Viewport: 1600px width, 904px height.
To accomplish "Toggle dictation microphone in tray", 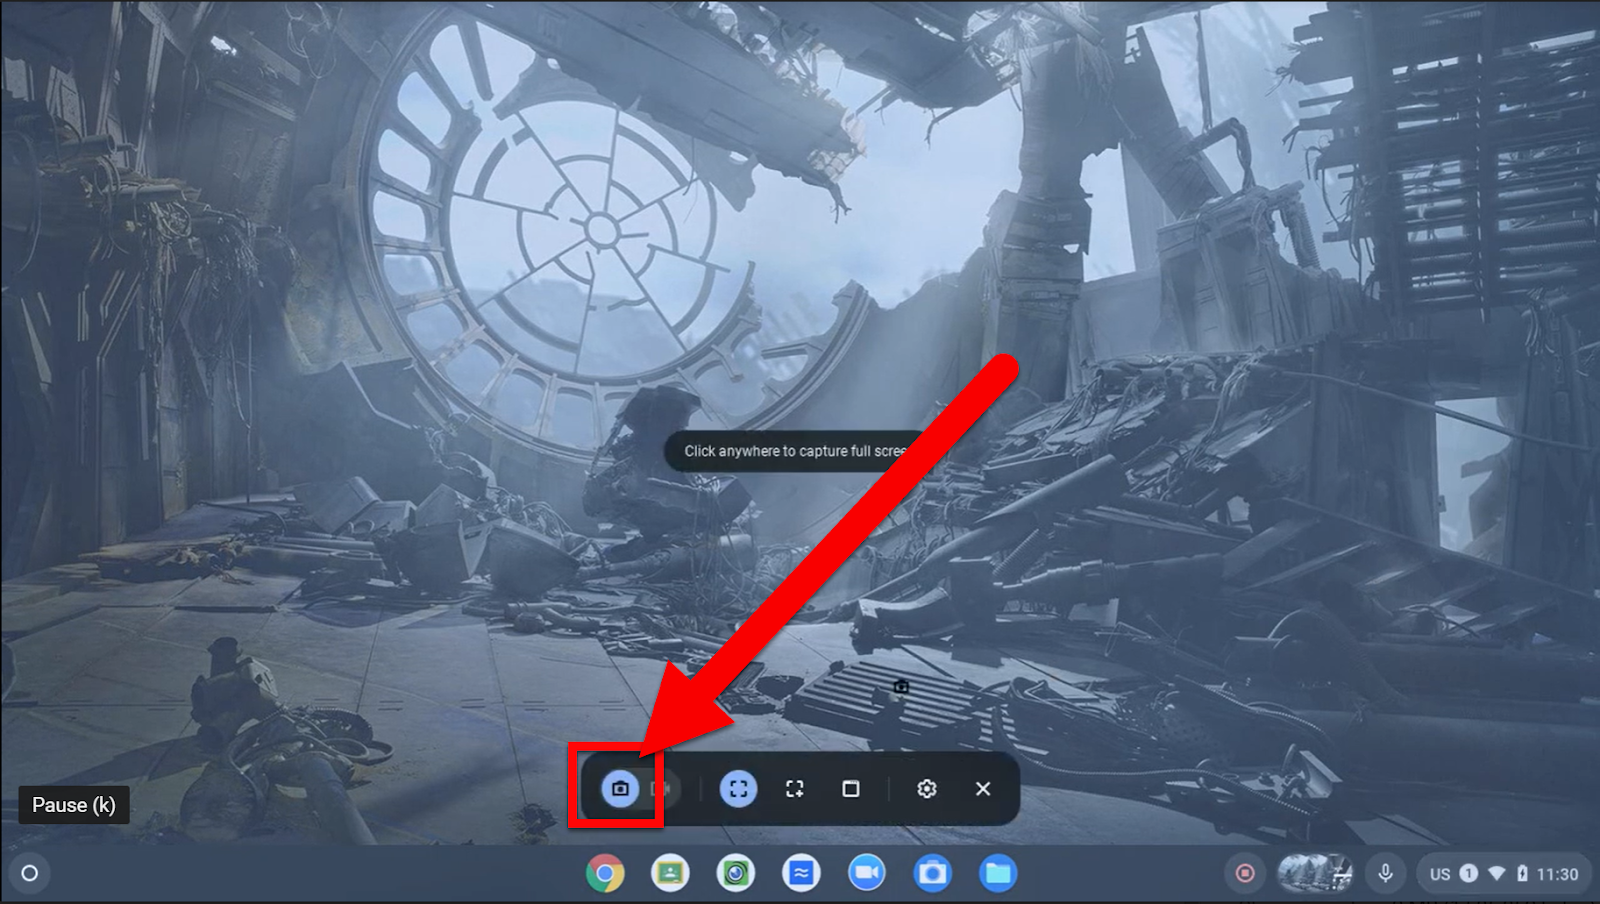I will click(x=1385, y=873).
